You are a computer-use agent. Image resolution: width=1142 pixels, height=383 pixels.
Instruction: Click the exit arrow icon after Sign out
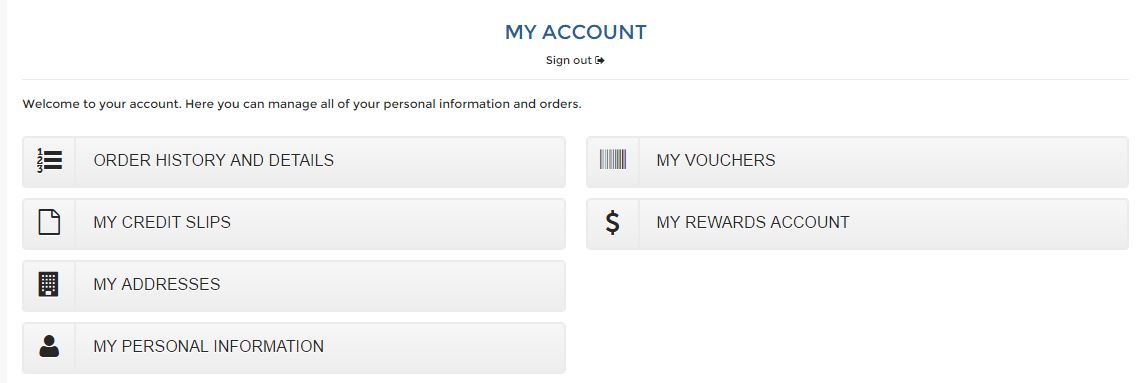(599, 60)
